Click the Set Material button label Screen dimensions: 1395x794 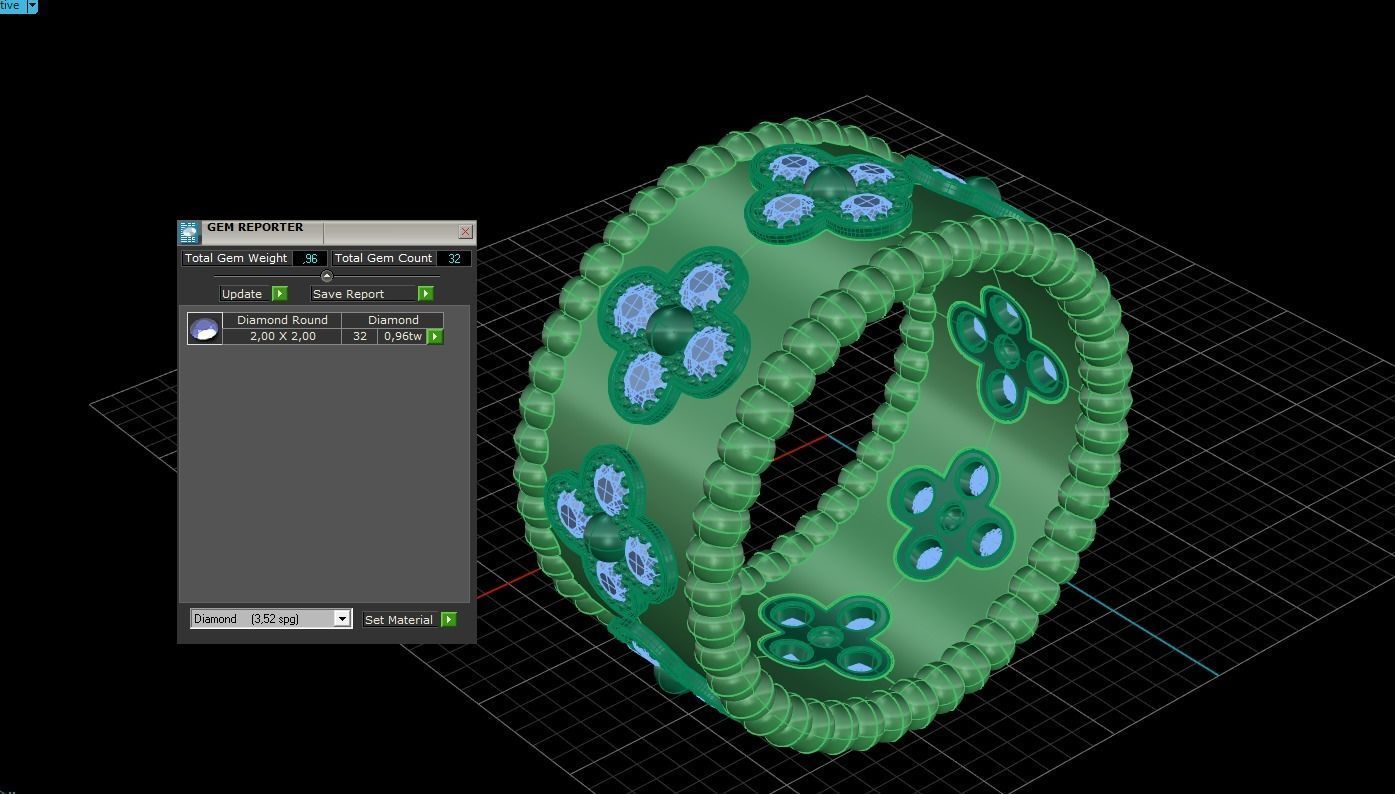click(x=399, y=620)
